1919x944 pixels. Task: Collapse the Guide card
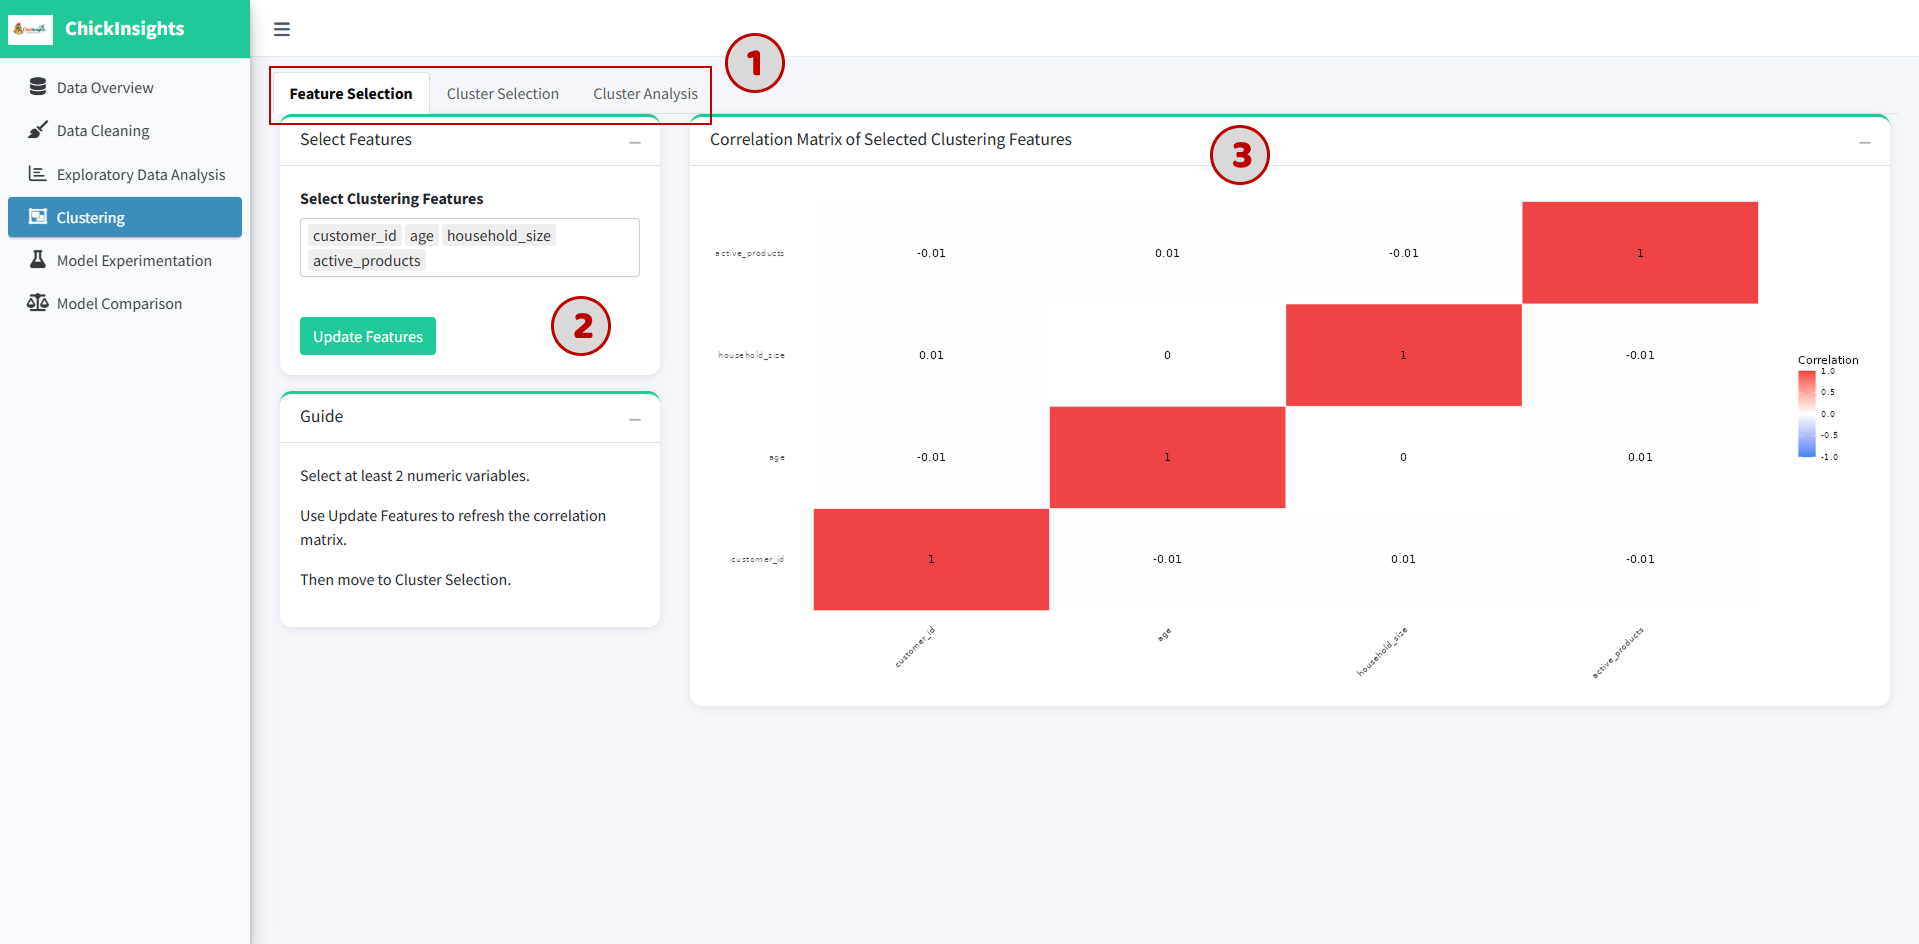coord(635,420)
